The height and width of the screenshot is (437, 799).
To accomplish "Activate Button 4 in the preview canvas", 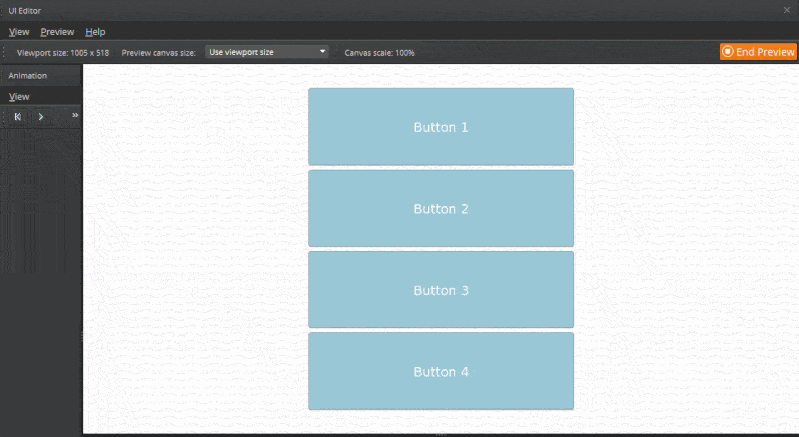I will (441, 371).
